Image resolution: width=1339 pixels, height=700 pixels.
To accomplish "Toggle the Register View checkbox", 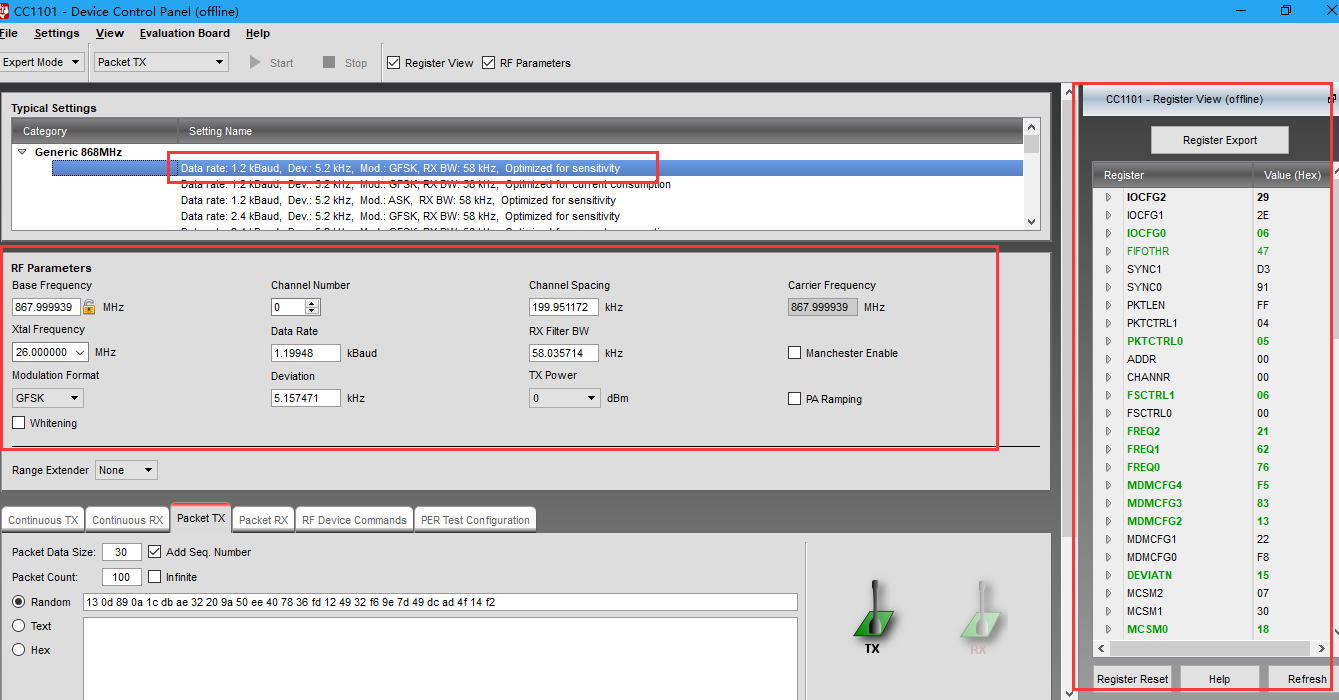I will coord(394,63).
